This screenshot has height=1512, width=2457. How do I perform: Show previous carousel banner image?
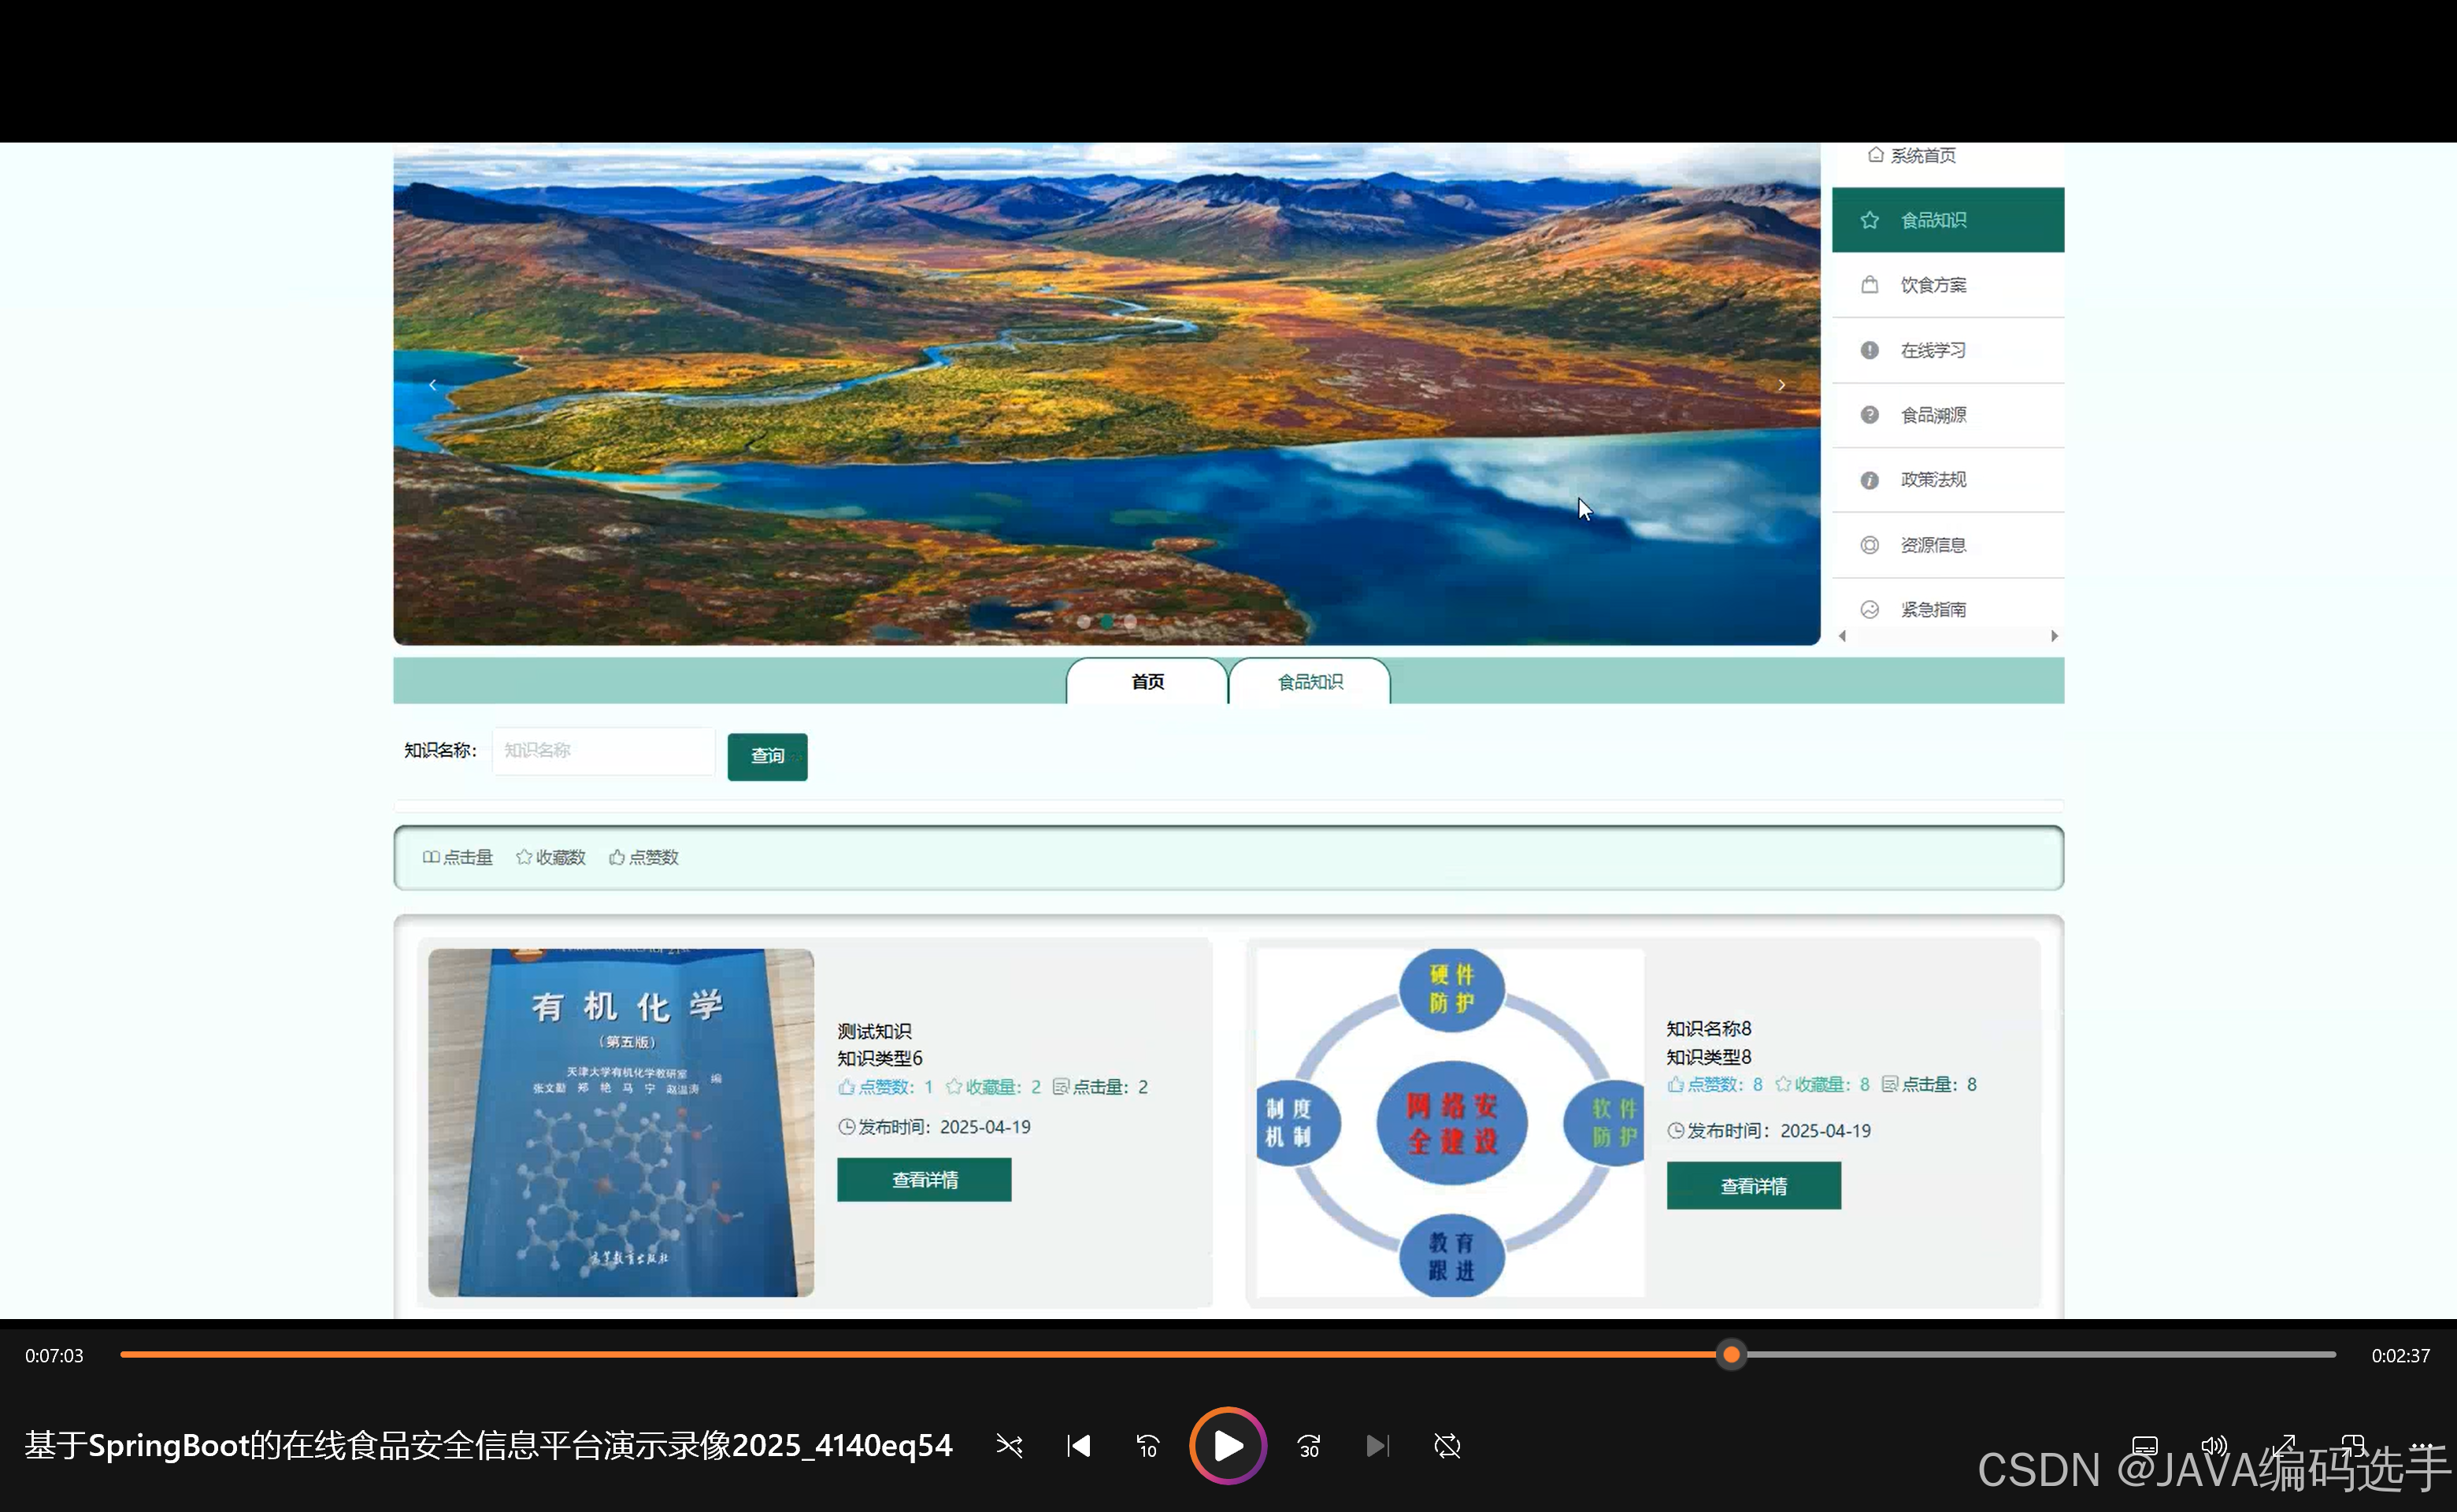[x=433, y=385]
